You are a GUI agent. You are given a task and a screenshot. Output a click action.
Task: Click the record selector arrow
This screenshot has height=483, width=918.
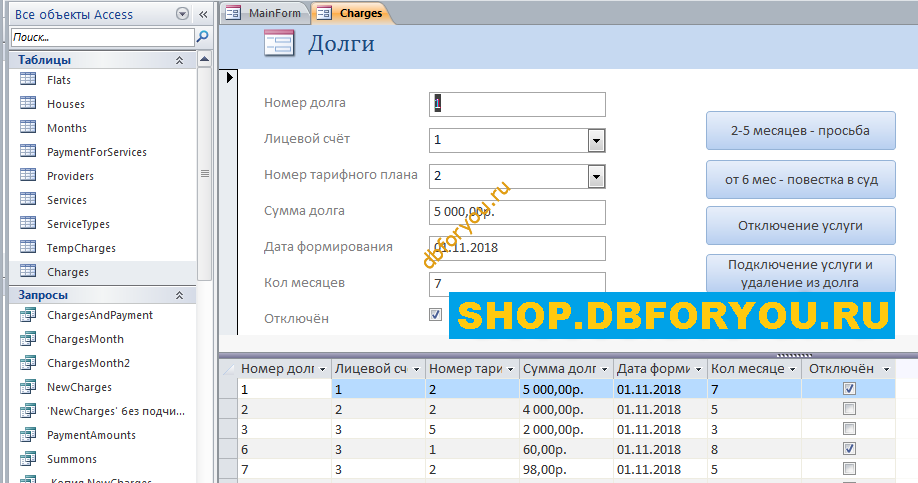pos(230,77)
